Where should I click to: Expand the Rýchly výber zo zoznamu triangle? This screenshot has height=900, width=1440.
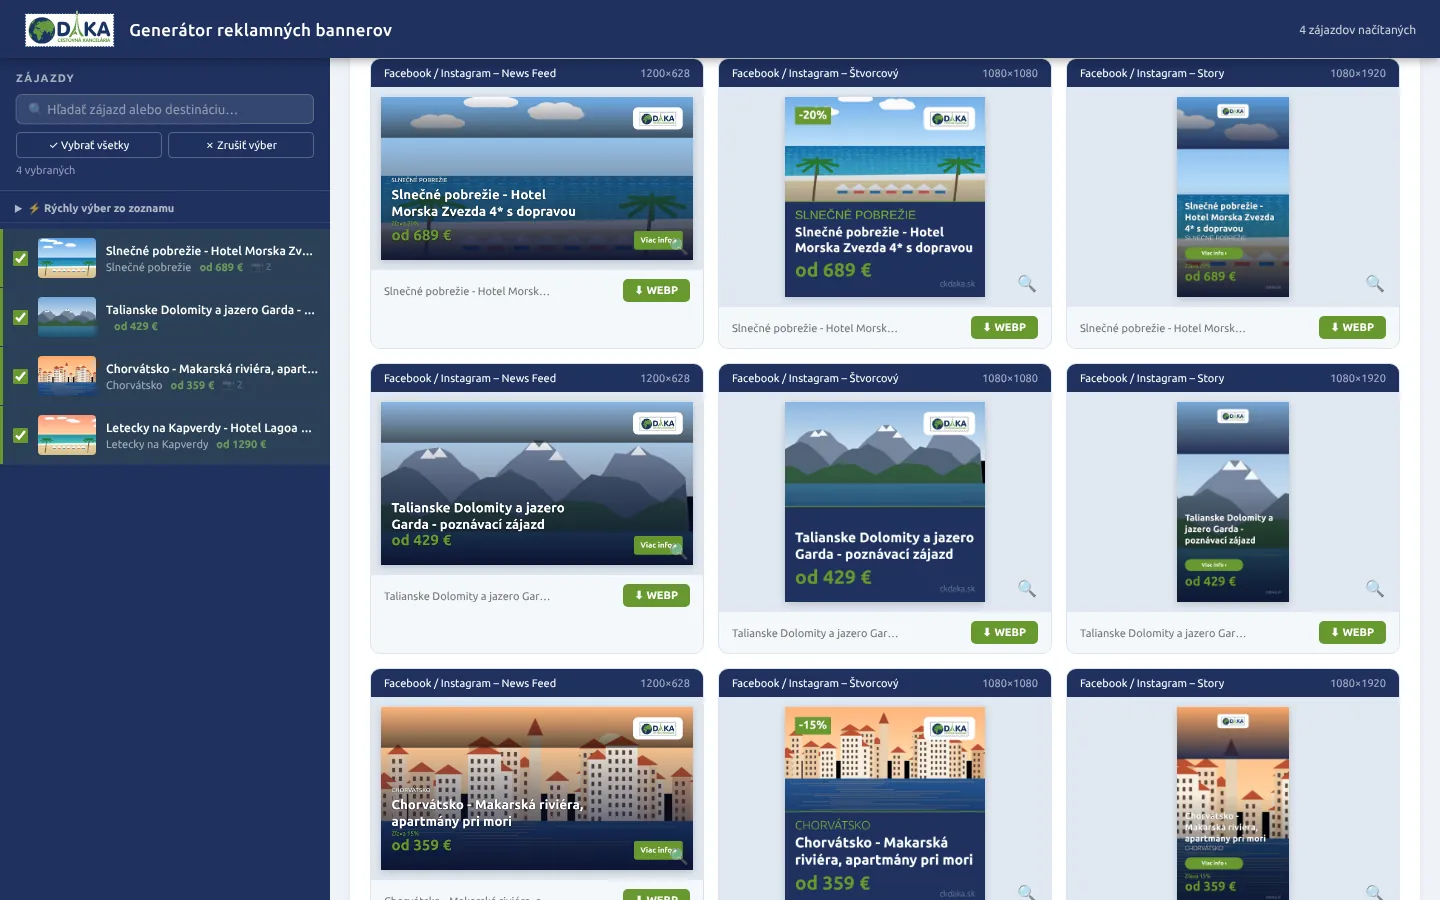tap(18, 208)
